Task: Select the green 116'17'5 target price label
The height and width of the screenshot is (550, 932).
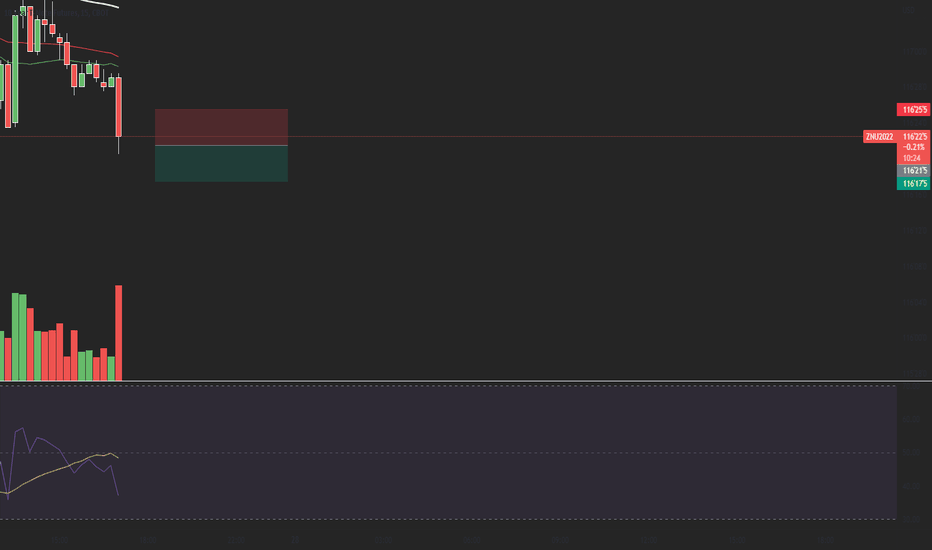Action: (914, 184)
